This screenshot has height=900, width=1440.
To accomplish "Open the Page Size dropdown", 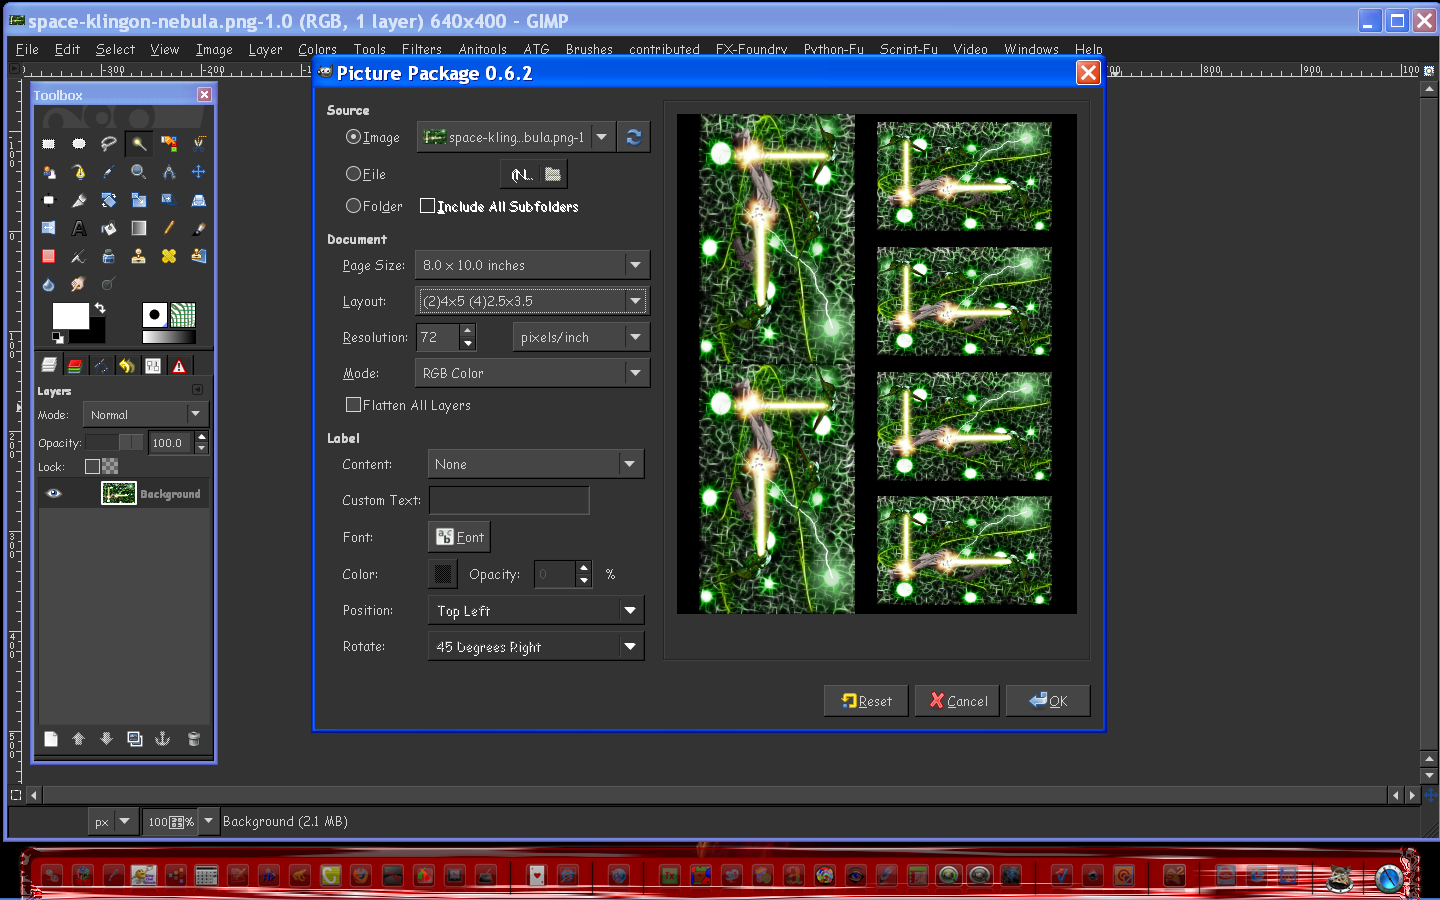I will [x=532, y=265].
